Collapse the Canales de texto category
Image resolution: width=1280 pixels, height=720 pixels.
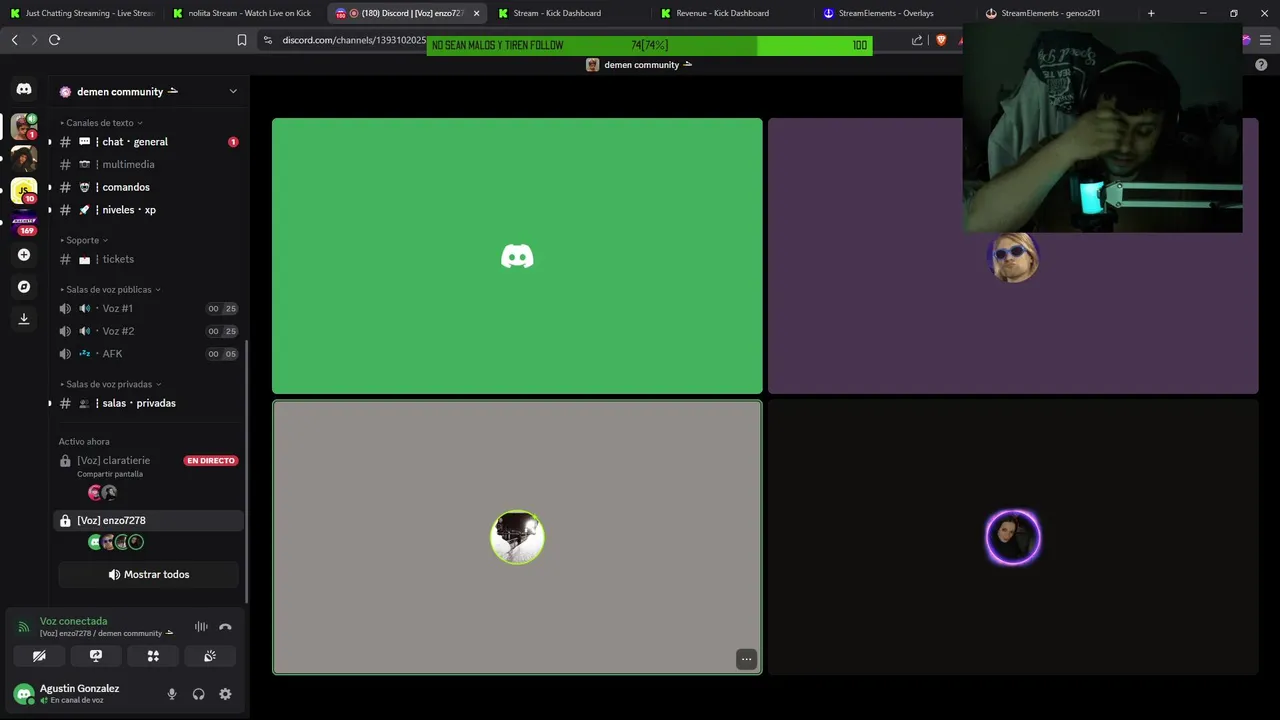coord(101,123)
